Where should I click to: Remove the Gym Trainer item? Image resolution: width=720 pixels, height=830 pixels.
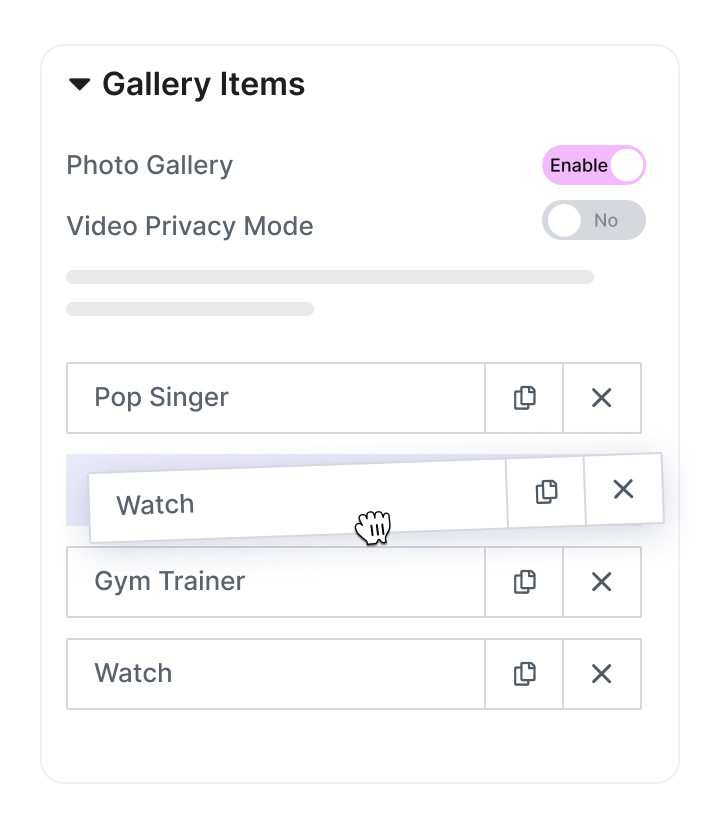[x=601, y=582]
